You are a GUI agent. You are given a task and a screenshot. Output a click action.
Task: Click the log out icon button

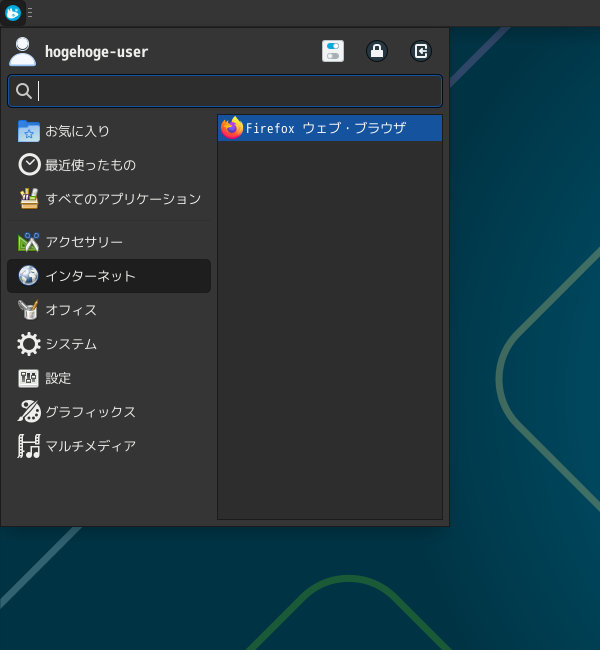[x=421, y=51]
